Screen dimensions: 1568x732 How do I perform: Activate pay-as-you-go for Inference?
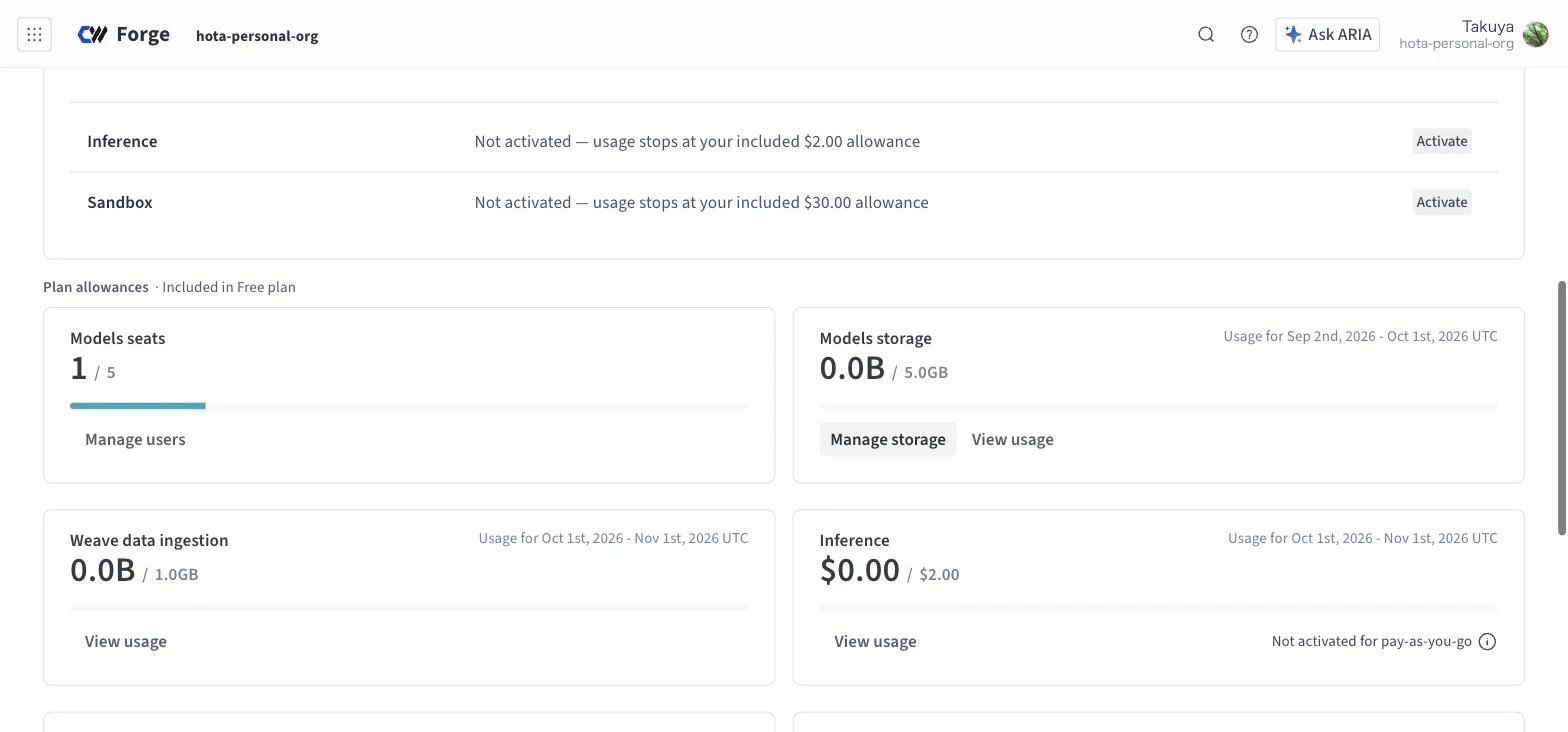(1442, 141)
